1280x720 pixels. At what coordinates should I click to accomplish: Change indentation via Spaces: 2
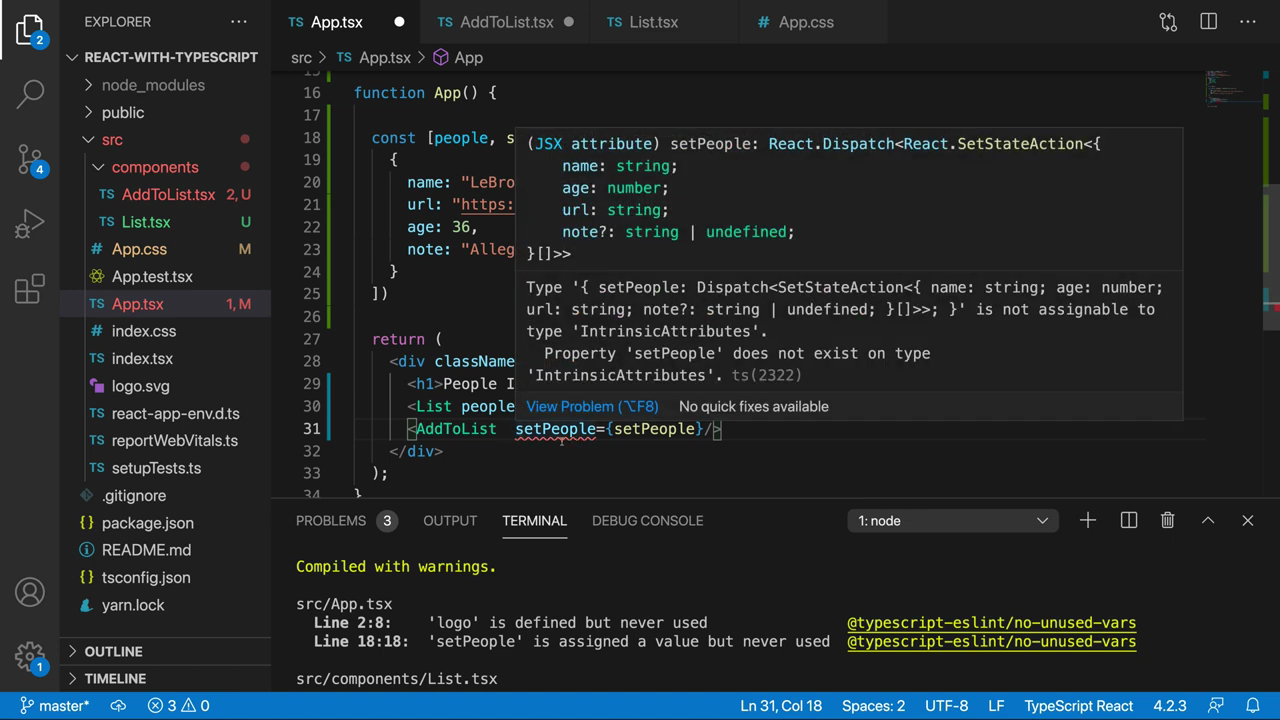click(873, 705)
